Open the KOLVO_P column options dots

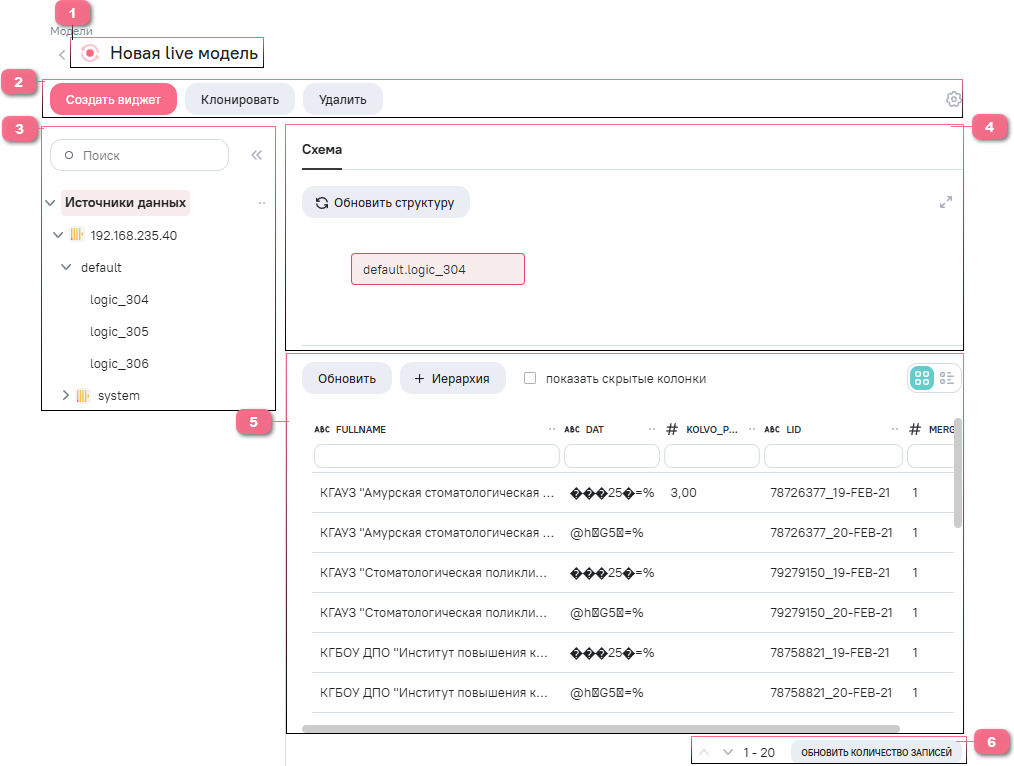click(x=752, y=429)
